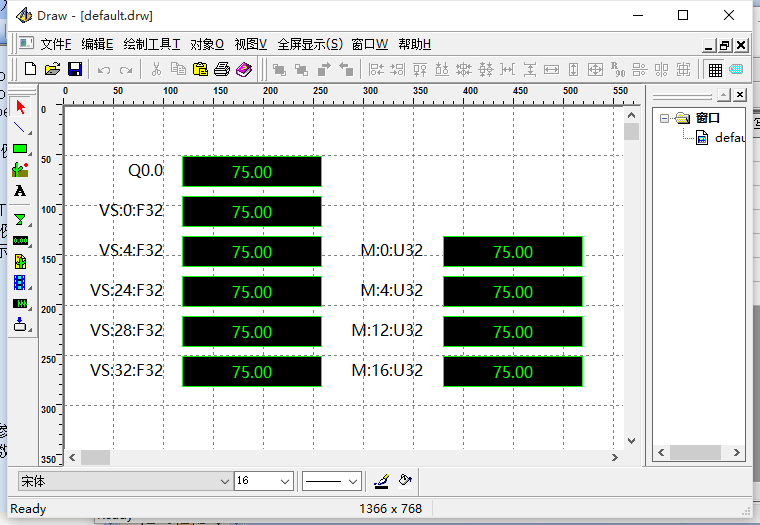Click the paint bucket fill color icon
Image resolution: width=760 pixels, height=525 pixels.
click(x=405, y=481)
